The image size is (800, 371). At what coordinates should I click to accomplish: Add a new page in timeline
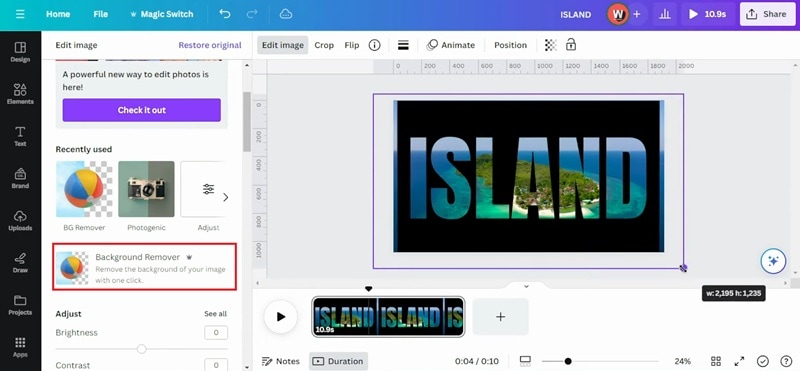[x=501, y=317]
